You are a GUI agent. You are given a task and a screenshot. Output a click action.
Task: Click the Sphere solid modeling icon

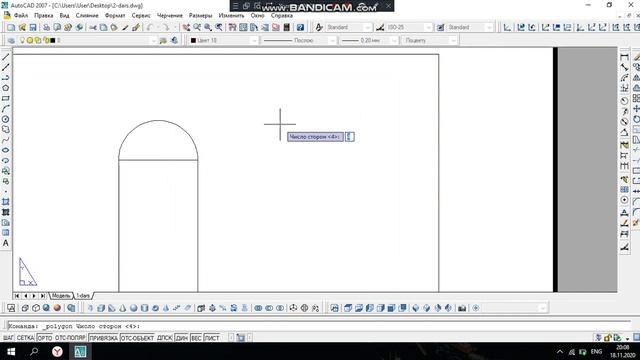(133, 308)
